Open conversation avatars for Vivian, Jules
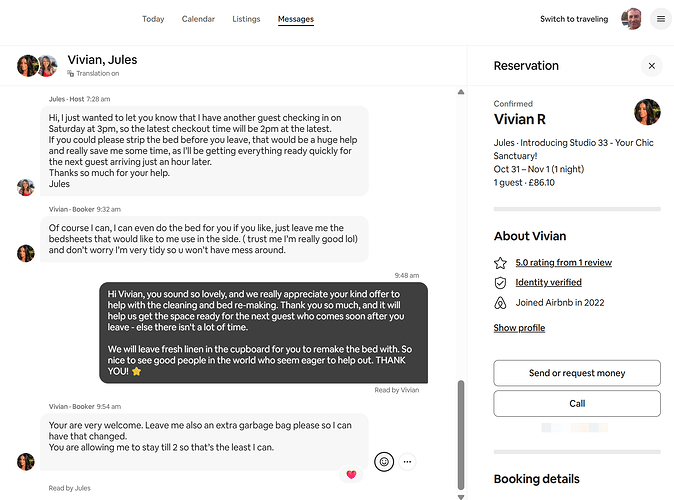Viewport: 674px width, 500px height. coord(36,66)
